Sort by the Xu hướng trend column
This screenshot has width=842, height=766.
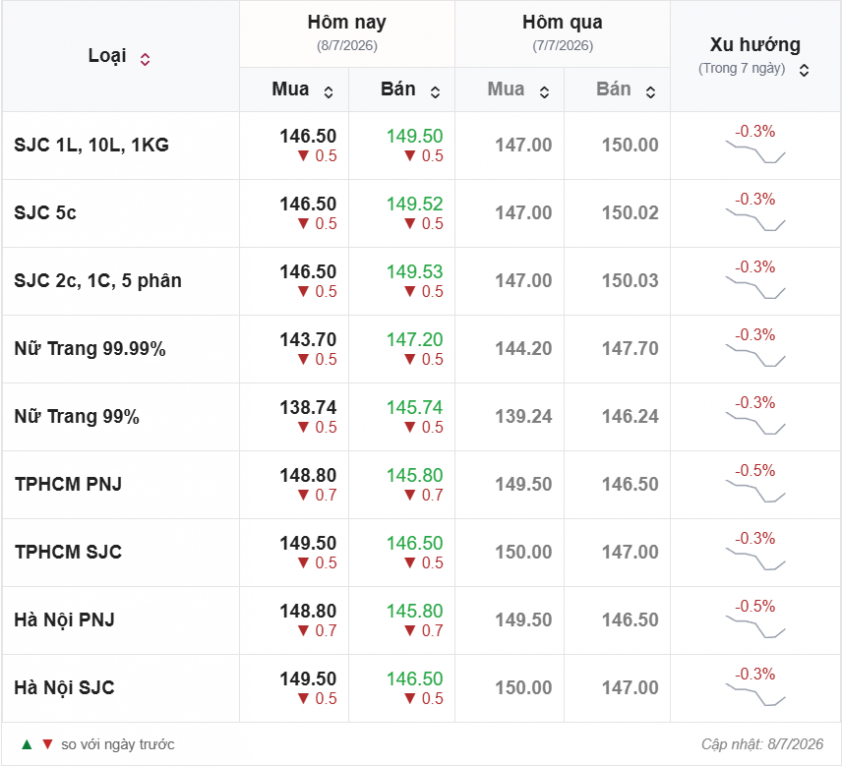[804, 70]
